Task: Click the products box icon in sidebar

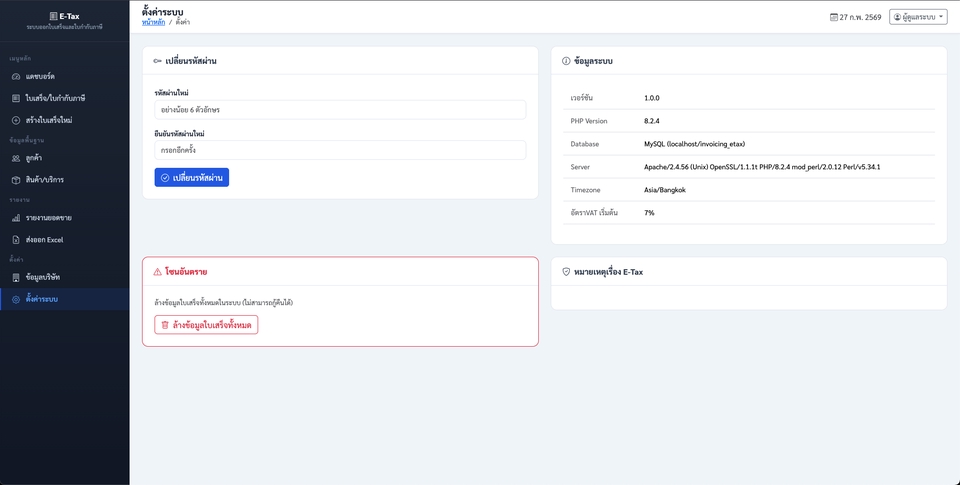Action: (x=16, y=180)
